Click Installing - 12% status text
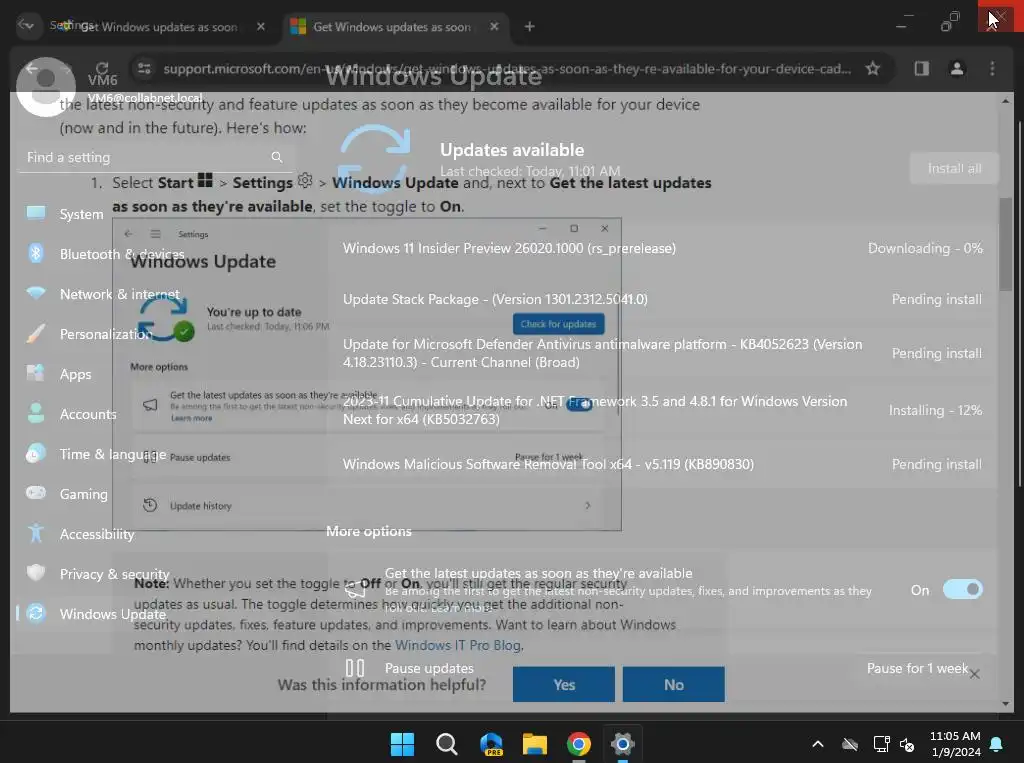Viewport: 1024px width, 763px height. [935, 410]
